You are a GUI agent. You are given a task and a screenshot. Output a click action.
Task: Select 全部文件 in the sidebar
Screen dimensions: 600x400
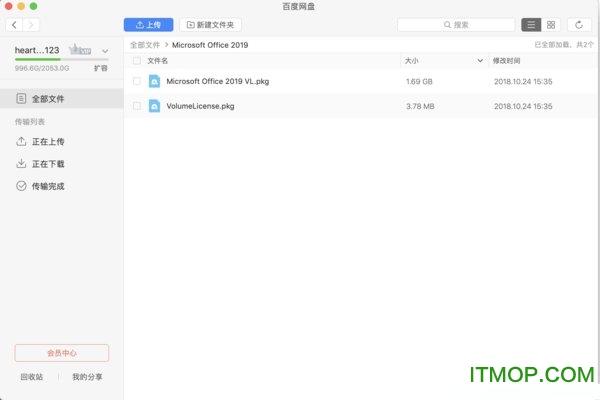pos(62,99)
